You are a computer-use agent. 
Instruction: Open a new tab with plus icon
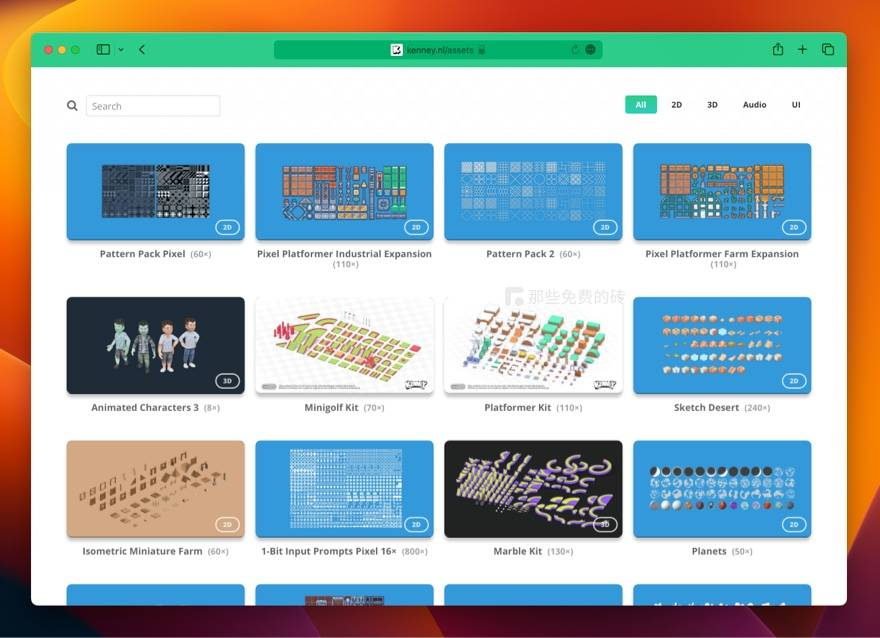pos(803,49)
